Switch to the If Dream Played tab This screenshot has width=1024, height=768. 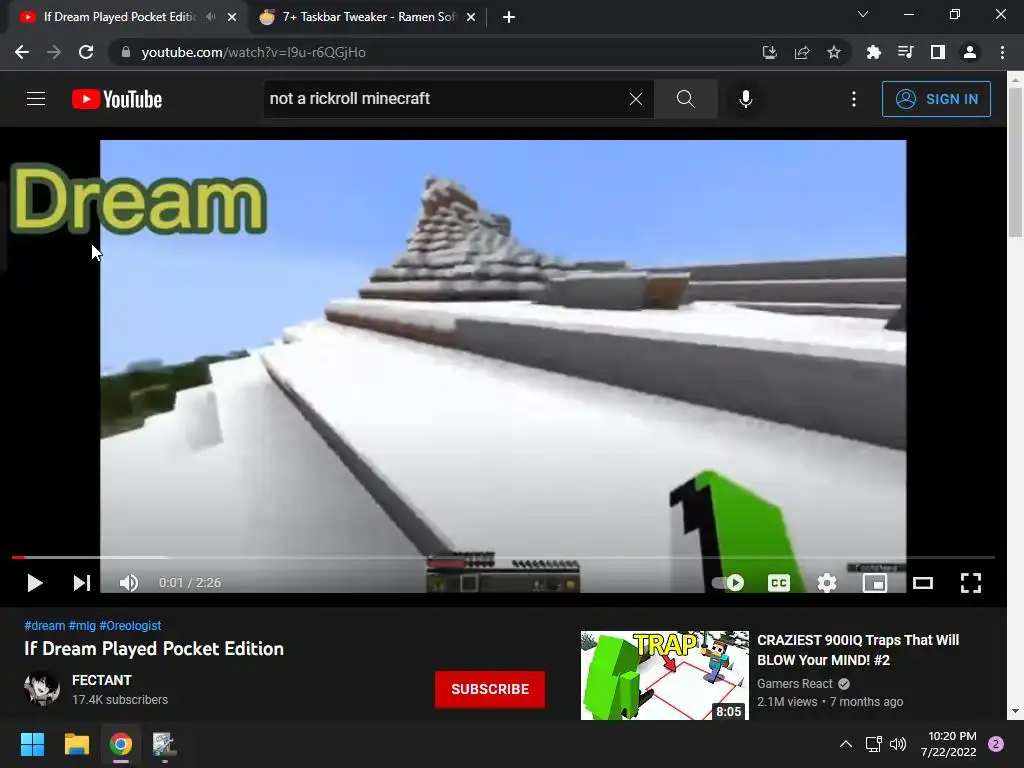(x=118, y=17)
